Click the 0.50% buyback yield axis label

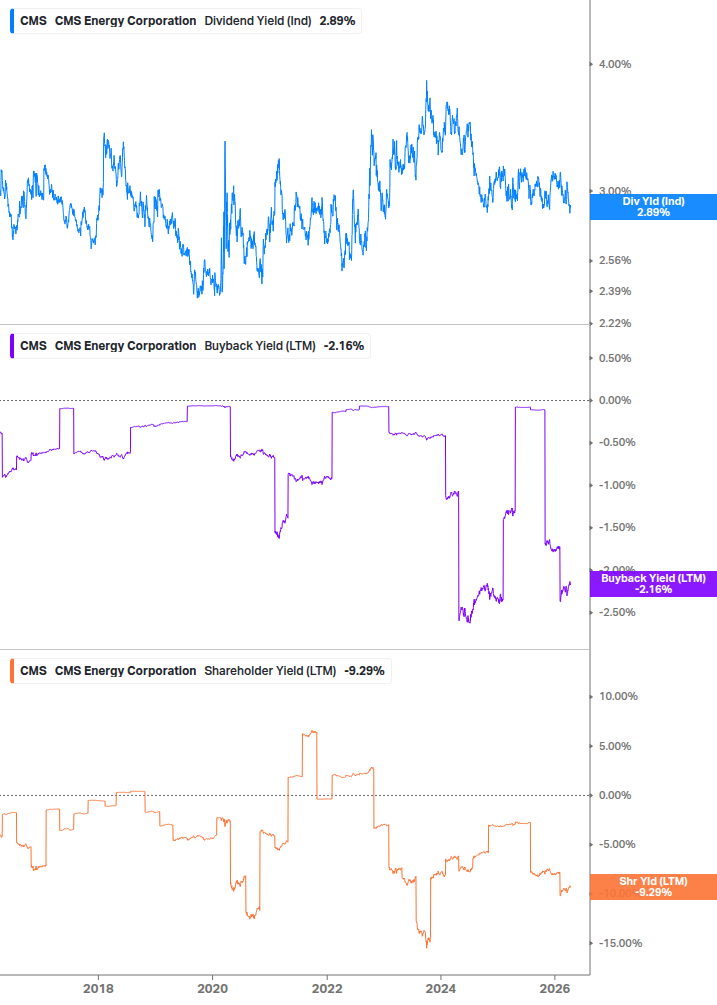click(x=615, y=358)
